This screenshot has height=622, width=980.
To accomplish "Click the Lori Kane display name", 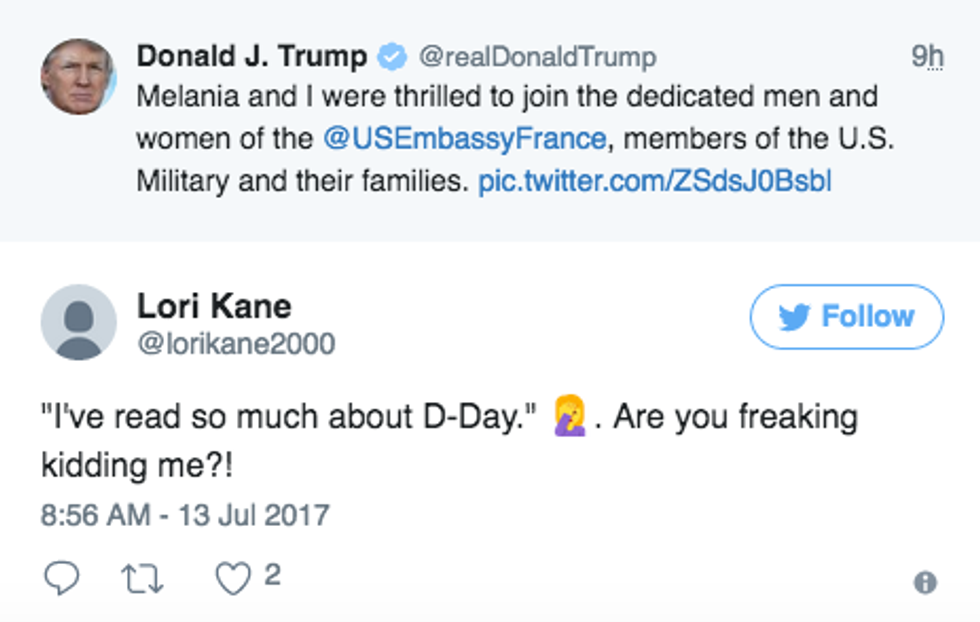I will point(214,305).
